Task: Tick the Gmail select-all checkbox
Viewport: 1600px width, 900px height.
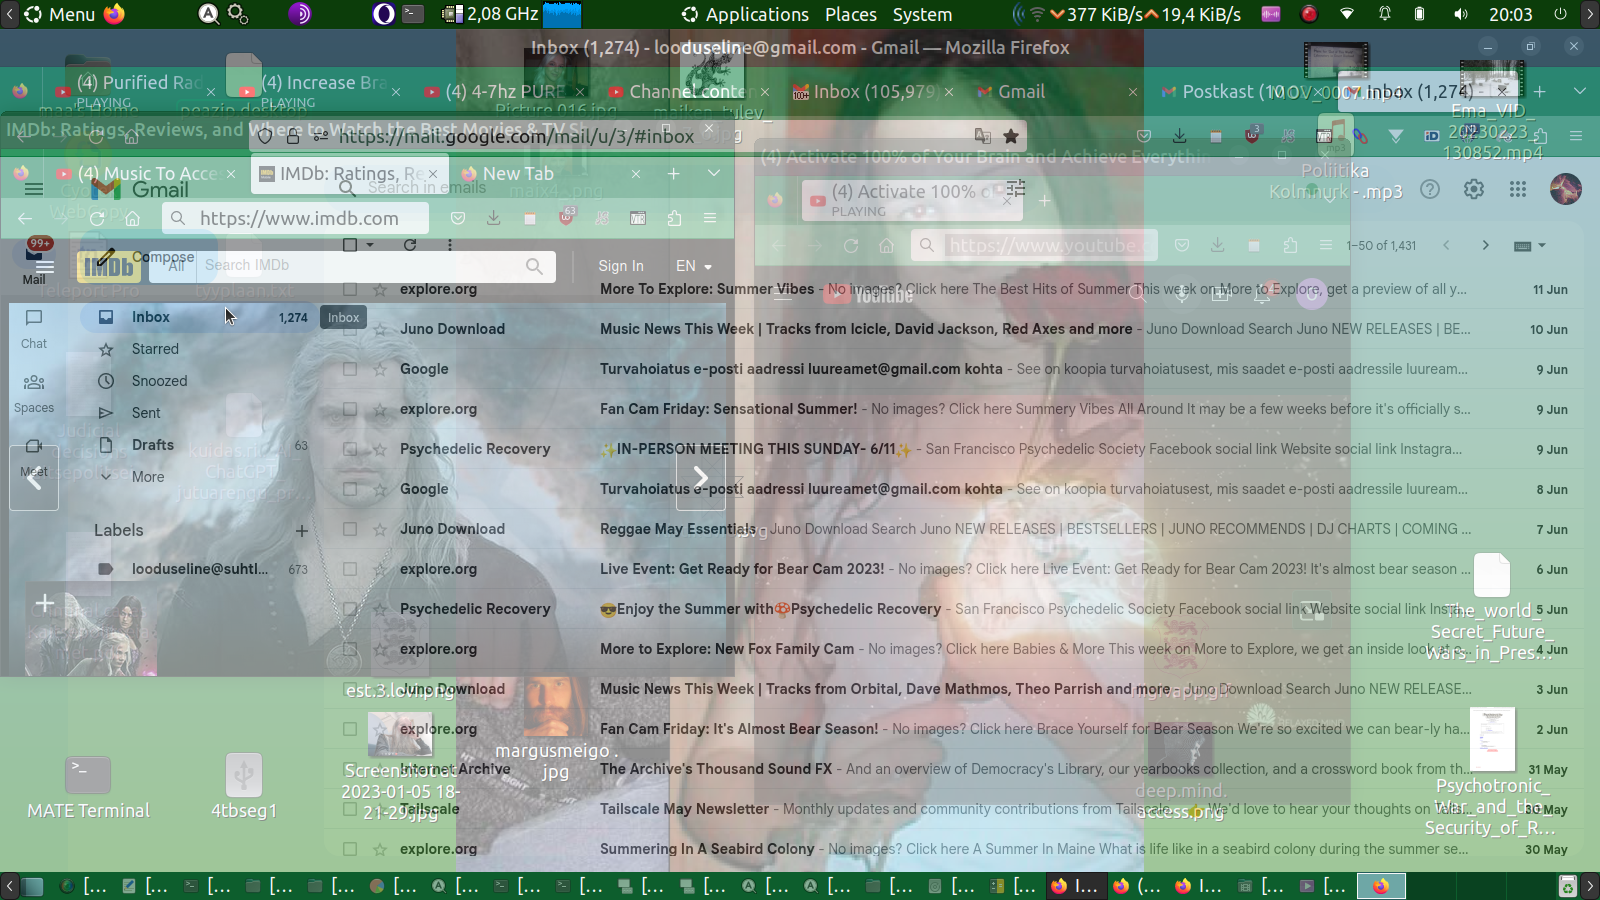Action: pyautogui.click(x=350, y=245)
